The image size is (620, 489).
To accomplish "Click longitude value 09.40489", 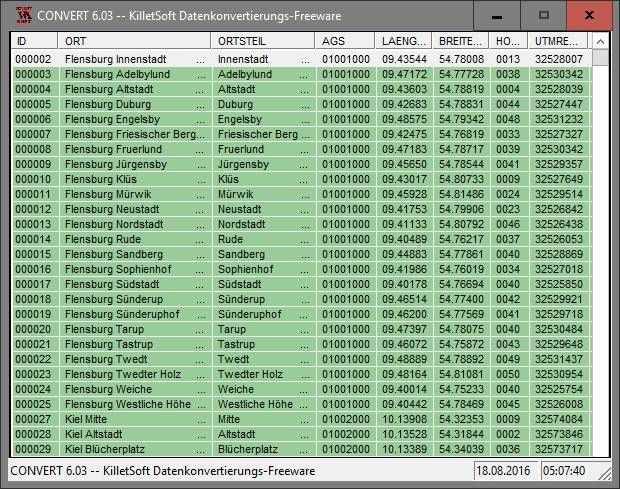I will [x=404, y=240].
